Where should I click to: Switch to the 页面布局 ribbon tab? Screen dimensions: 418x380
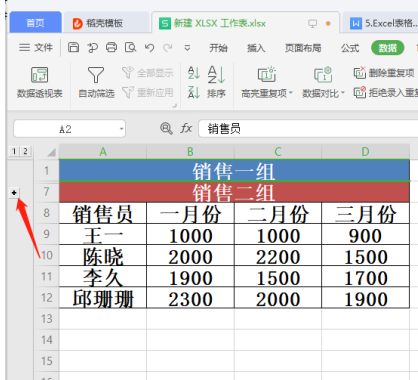(303, 48)
